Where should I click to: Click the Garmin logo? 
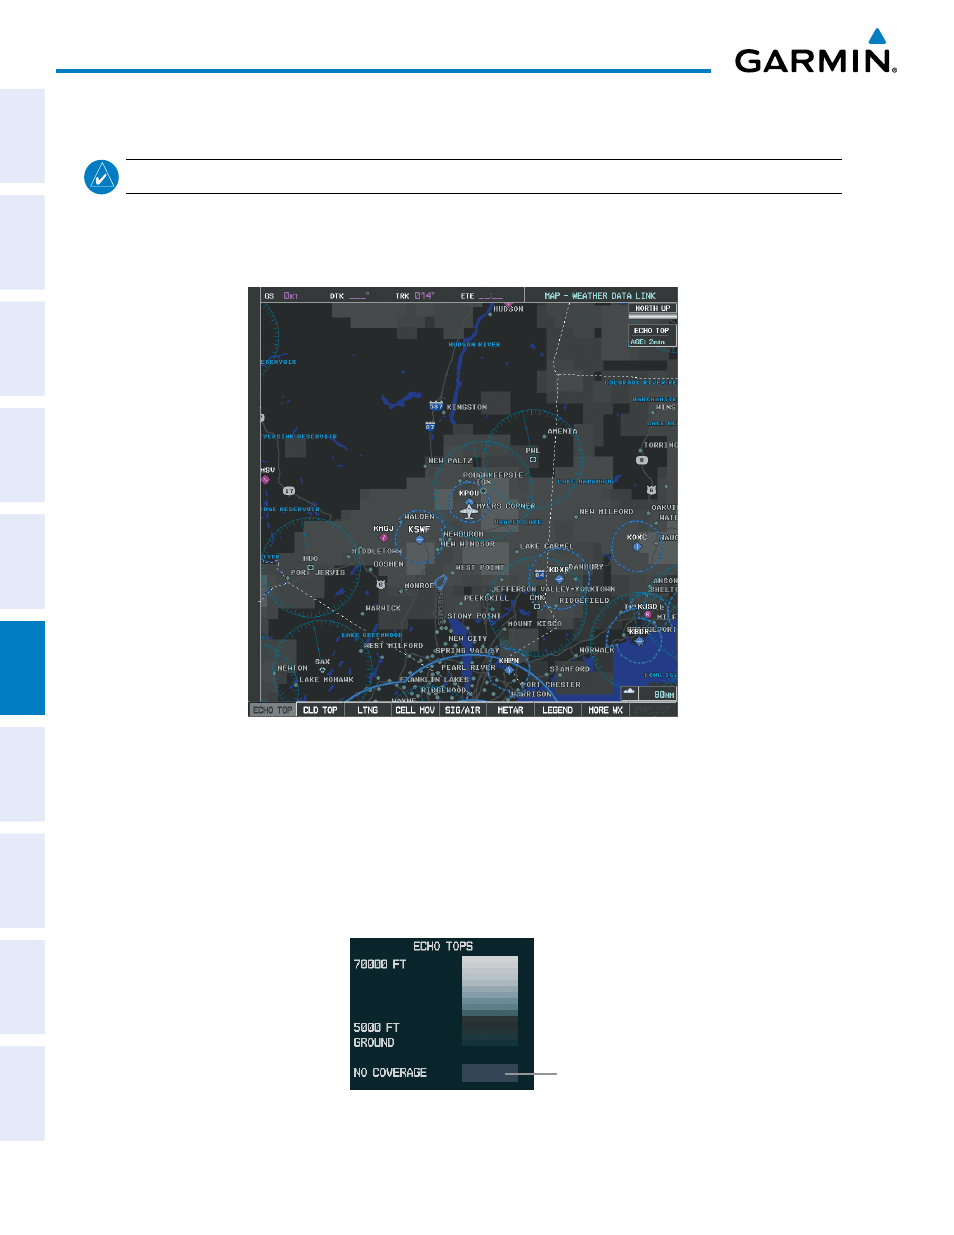pyautogui.click(x=816, y=52)
